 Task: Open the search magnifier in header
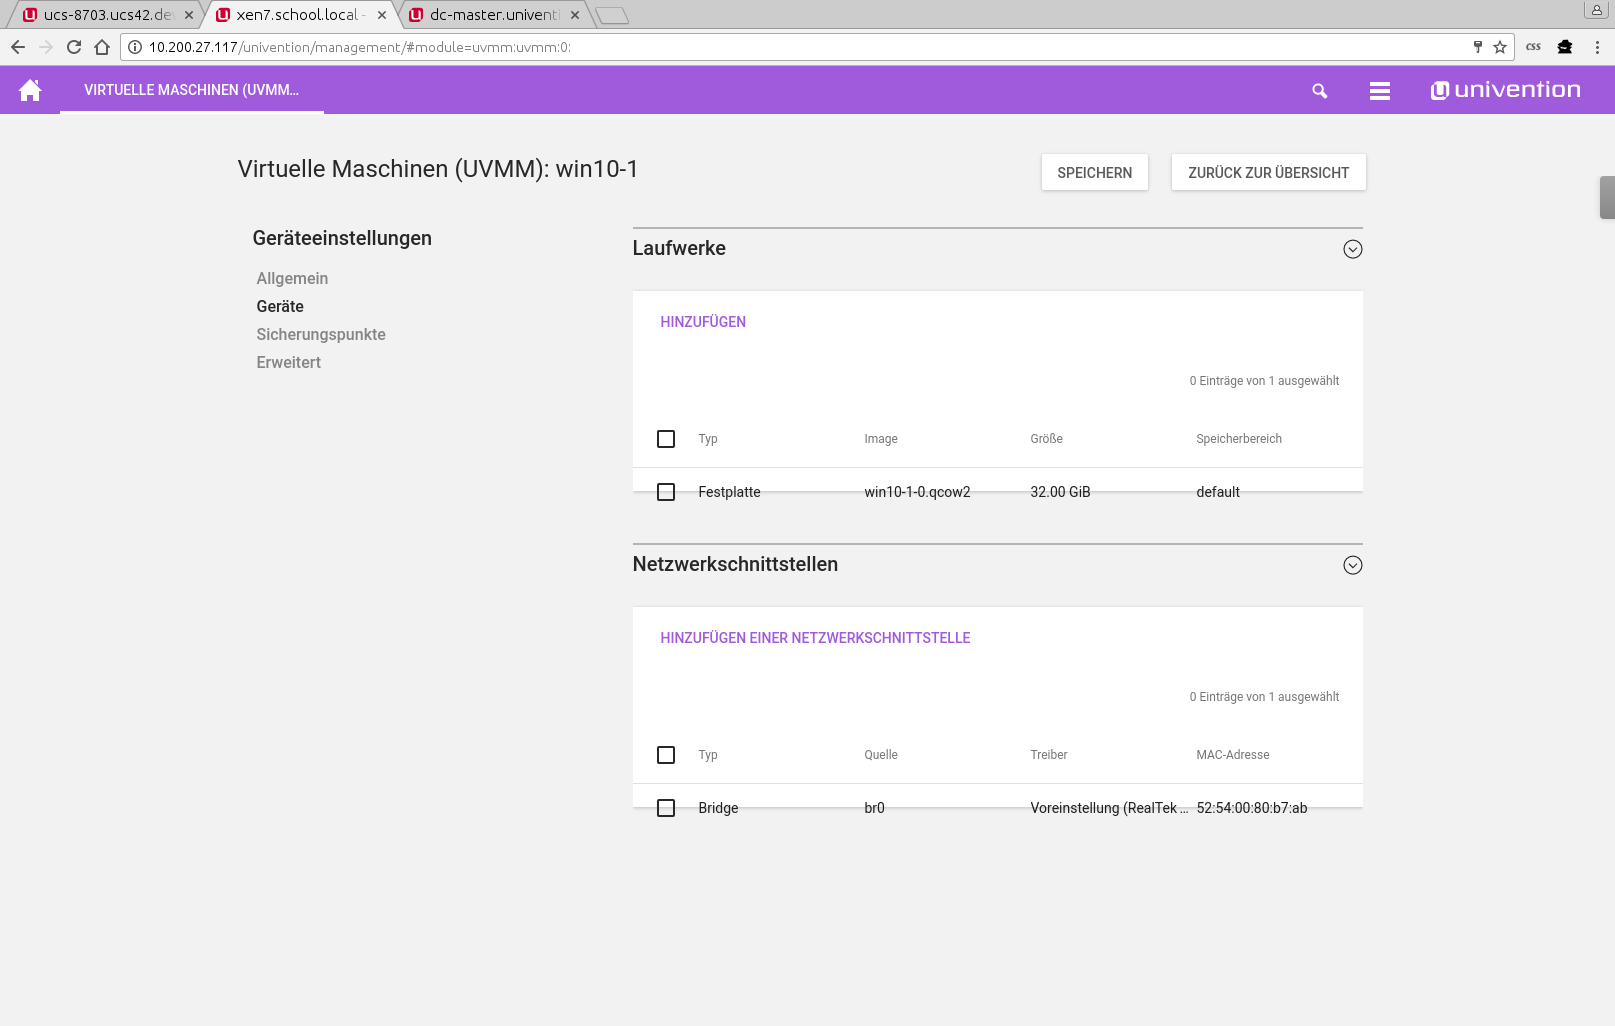[1319, 91]
